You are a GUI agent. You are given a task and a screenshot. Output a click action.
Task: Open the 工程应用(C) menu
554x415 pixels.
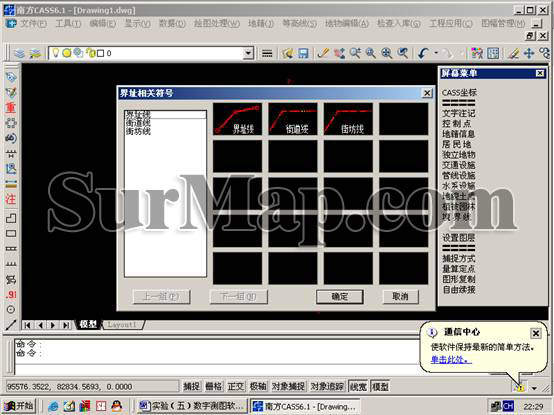click(450, 24)
